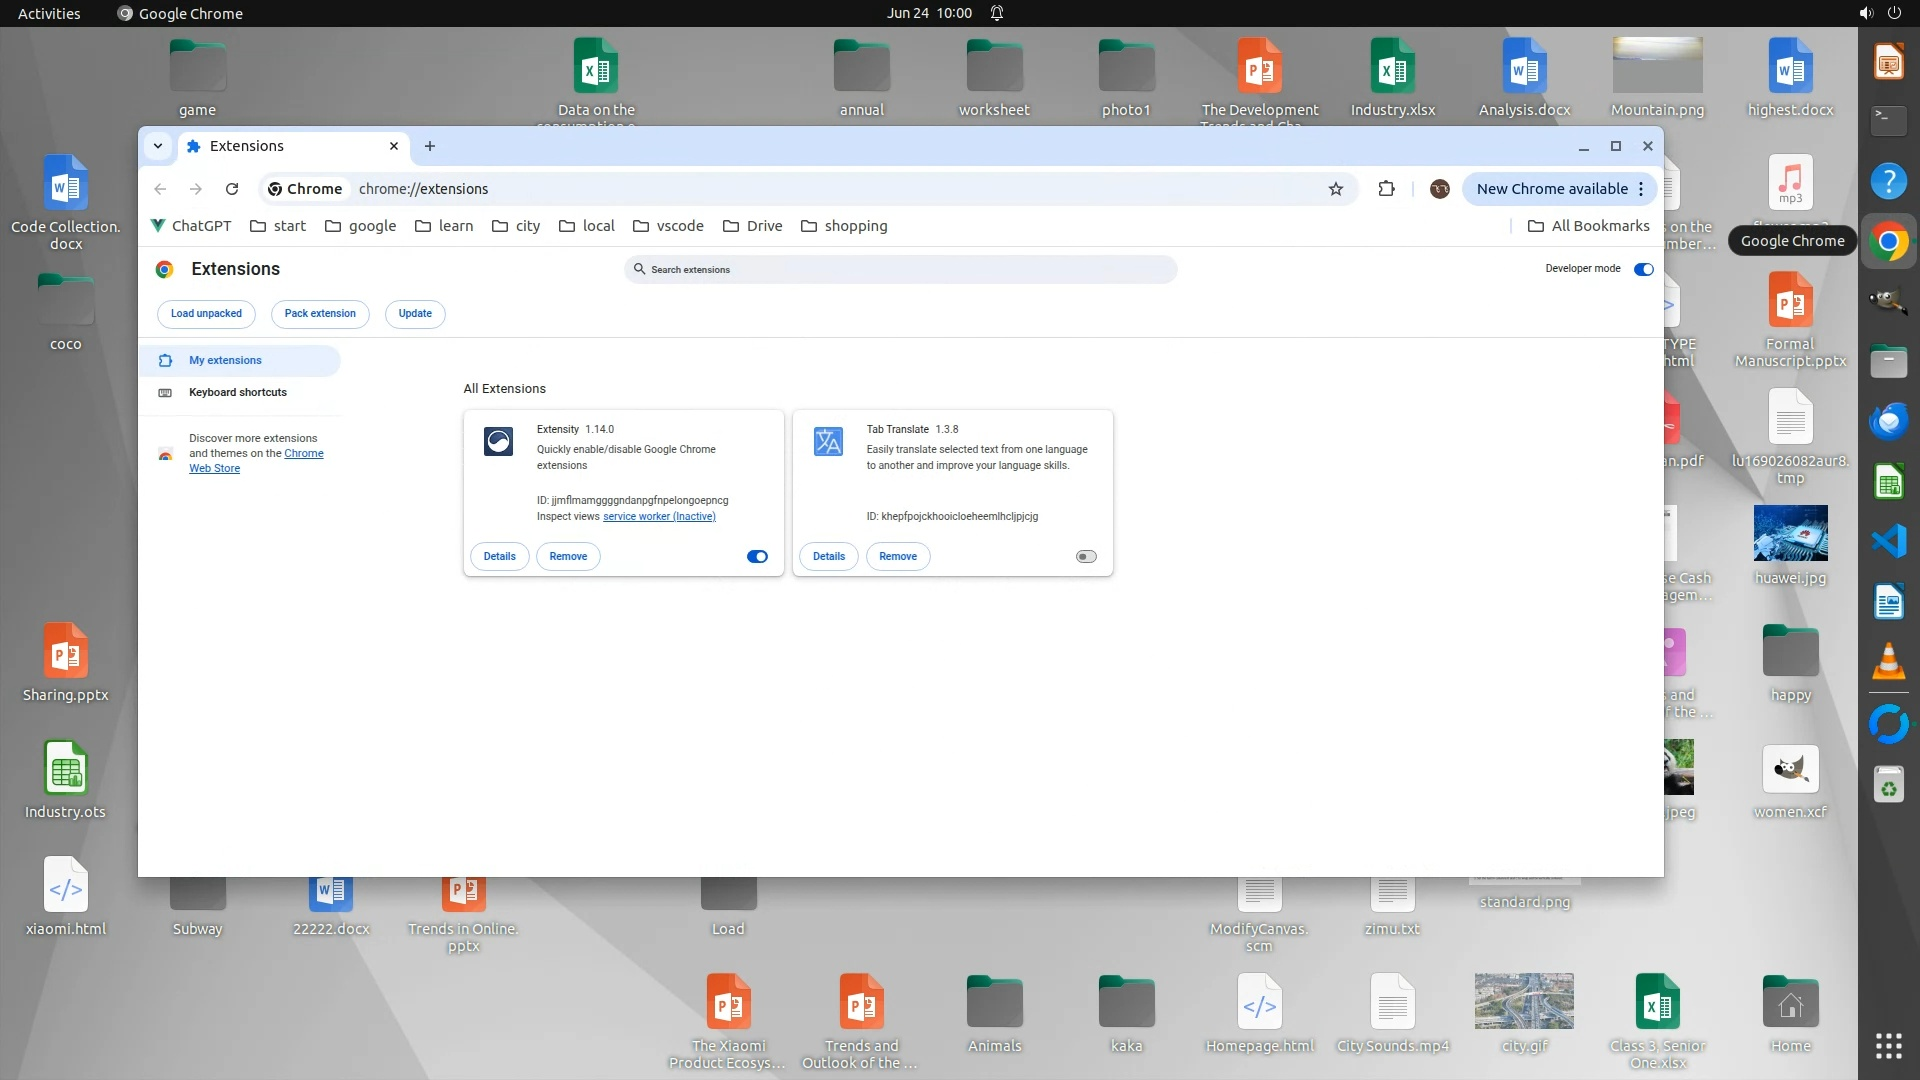Click the bookmark star icon in address bar
Image resolution: width=1920 pixels, height=1080 pixels.
[1335, 189]
